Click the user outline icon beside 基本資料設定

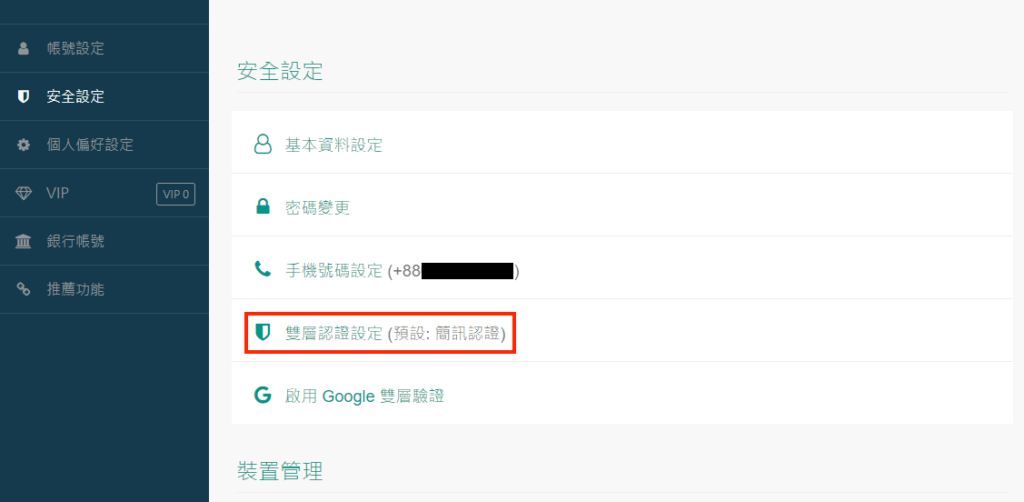tap(263, 145)
